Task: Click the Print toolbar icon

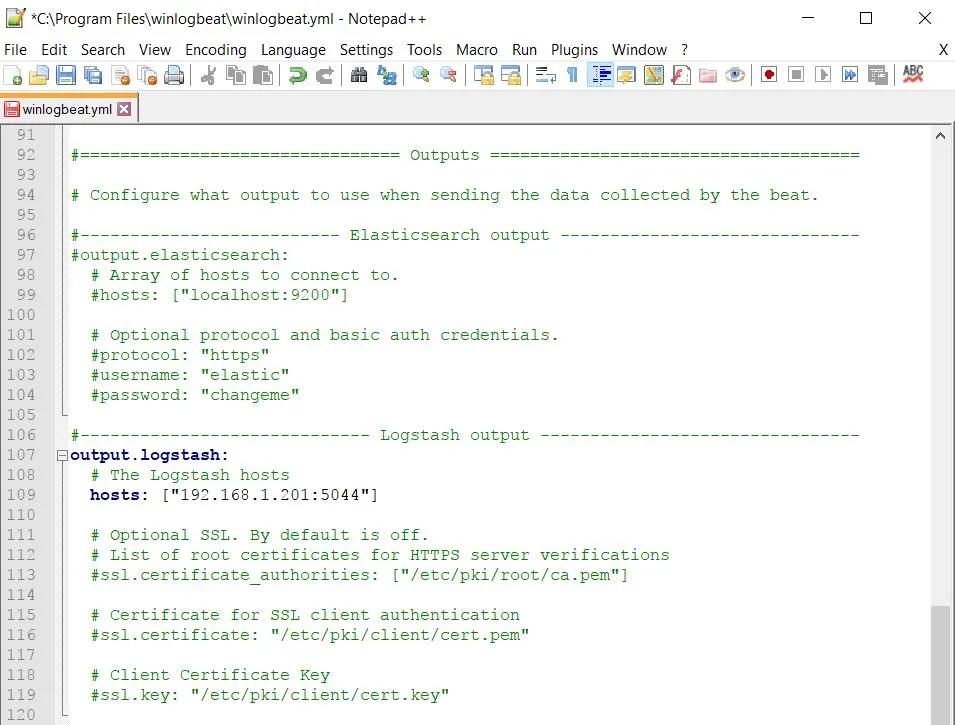Action: 174,75
